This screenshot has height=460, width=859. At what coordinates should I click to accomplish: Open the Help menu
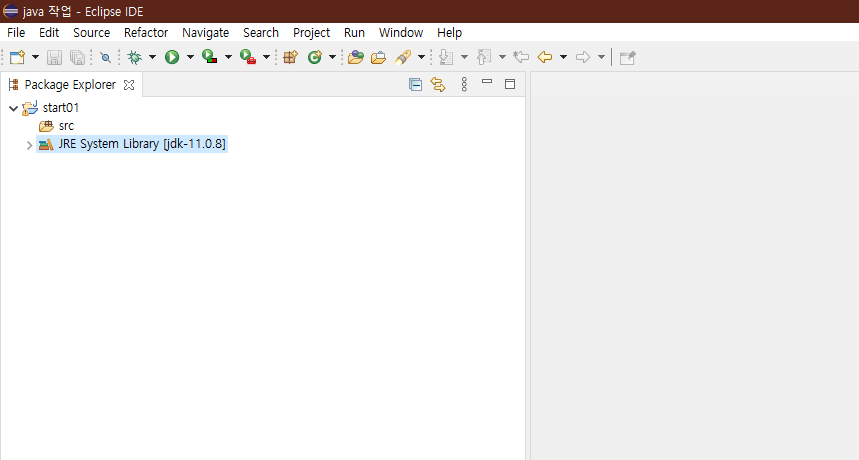click(449, 32)
